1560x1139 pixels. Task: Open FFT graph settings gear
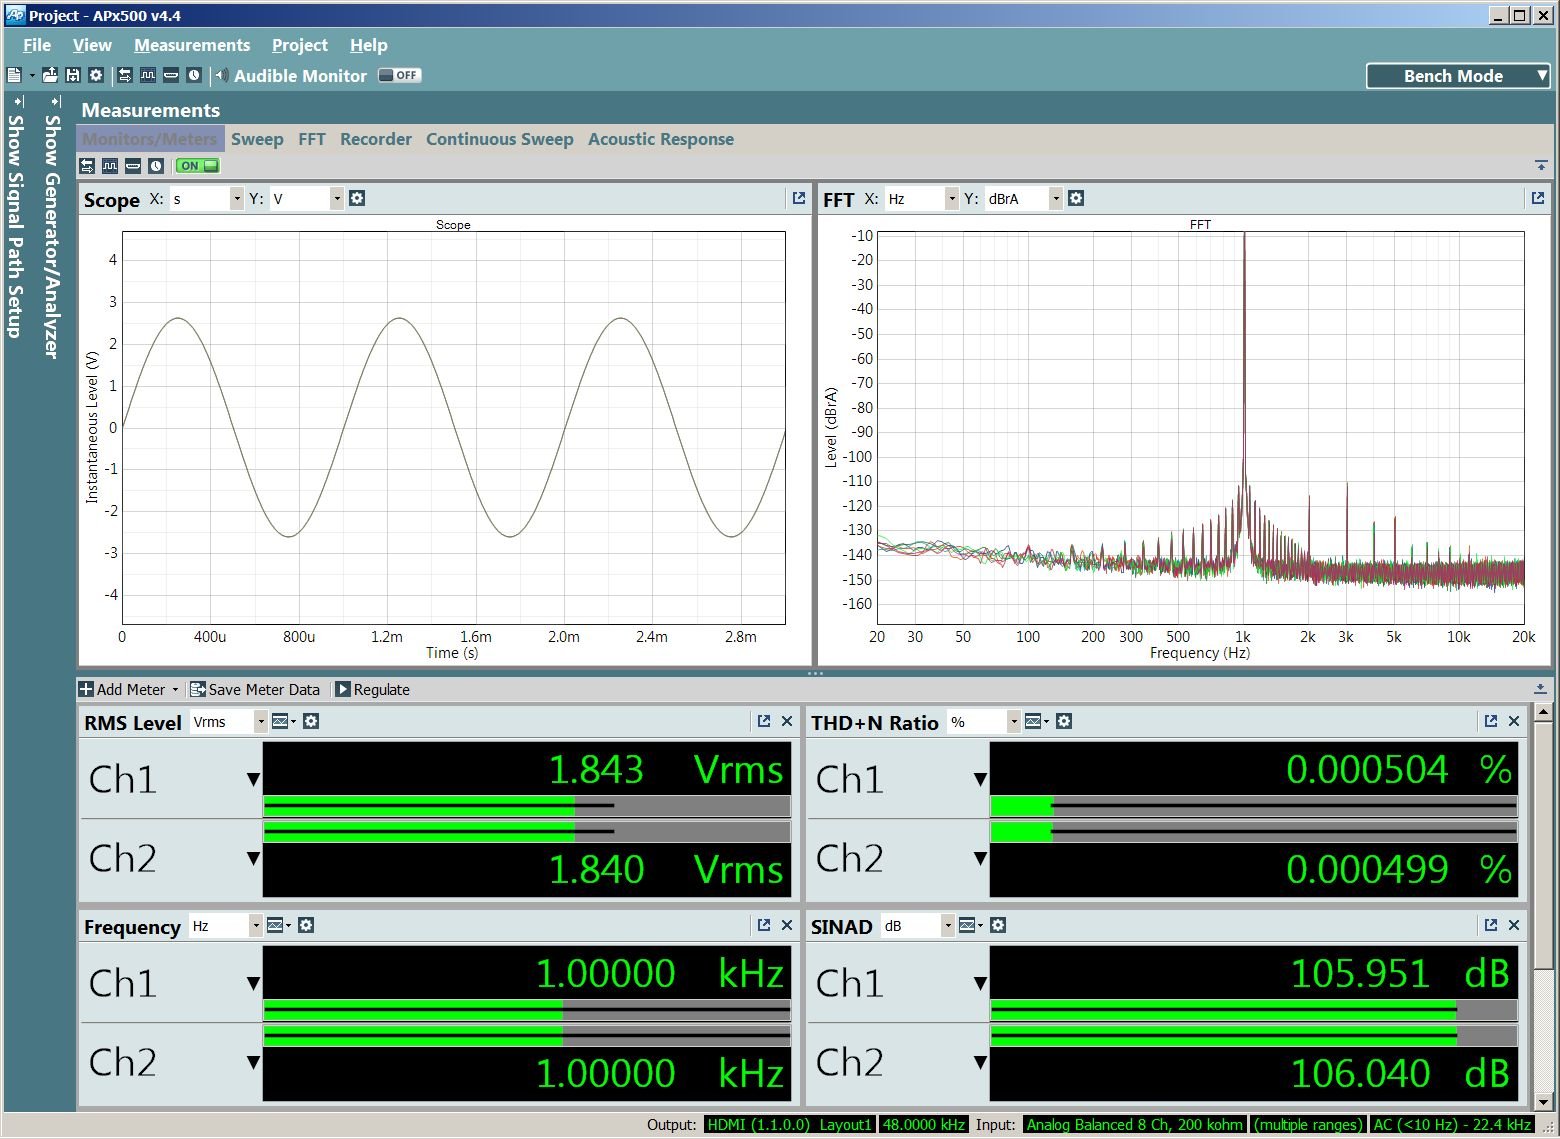[1076, 198]
